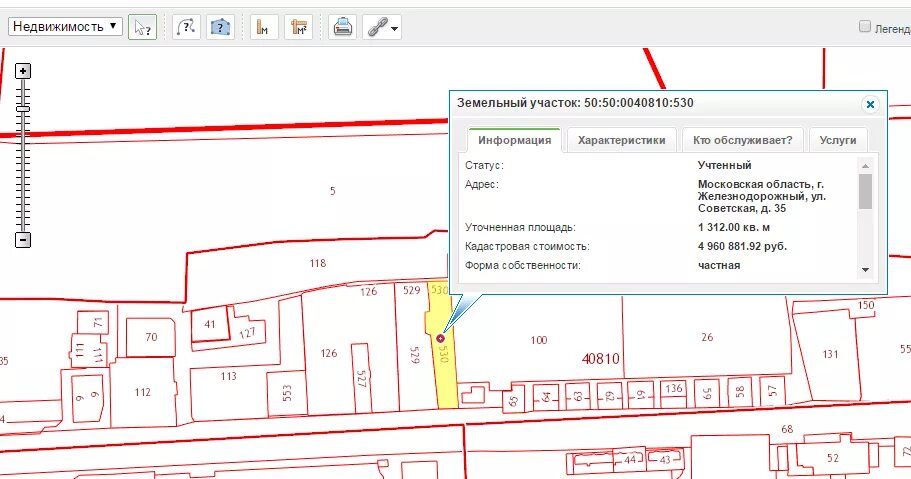Open the Недвижимость layer dropdown

(x=65, y=26)
